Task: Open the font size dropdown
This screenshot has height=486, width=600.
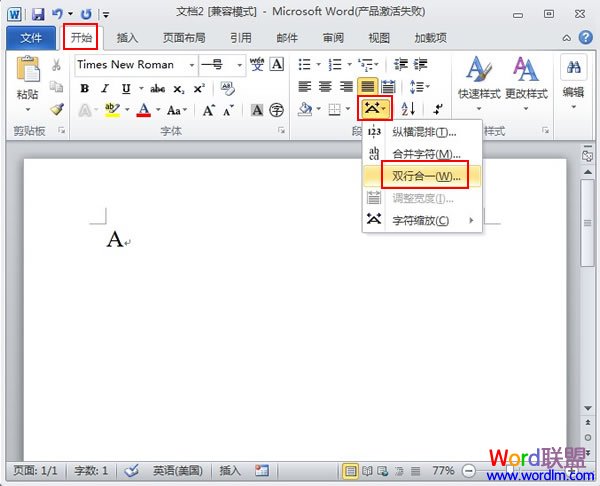Action: pyautogui.click(x=239, y=65)
